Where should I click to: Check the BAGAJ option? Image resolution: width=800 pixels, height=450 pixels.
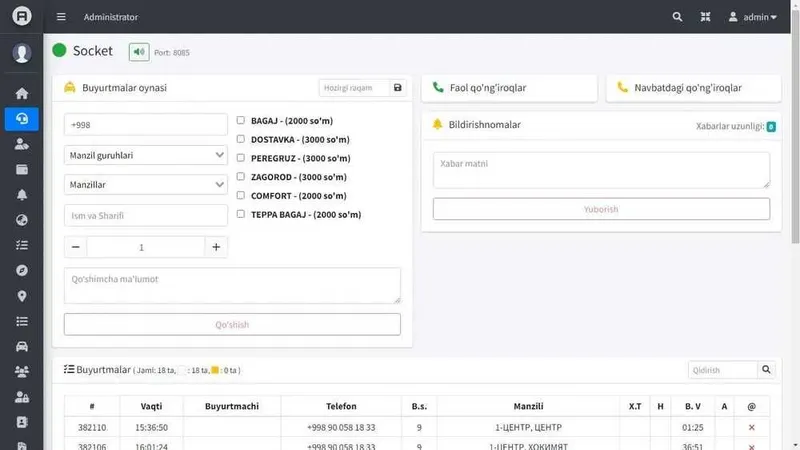click(240, 120)
